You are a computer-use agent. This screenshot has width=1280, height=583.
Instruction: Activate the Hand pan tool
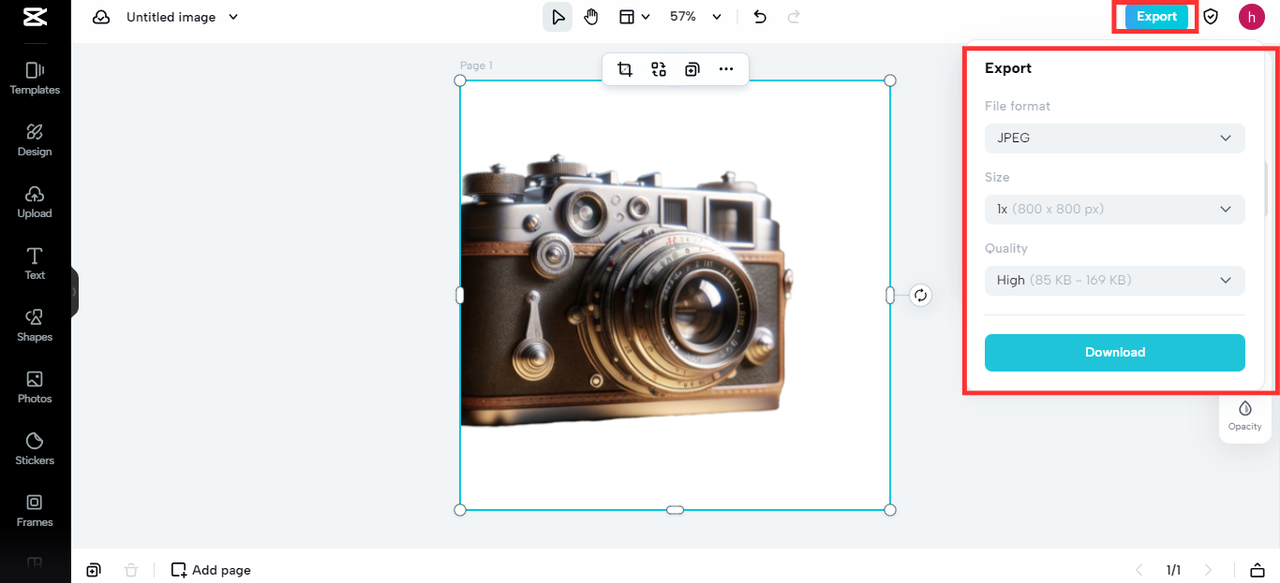pos(591,17)
